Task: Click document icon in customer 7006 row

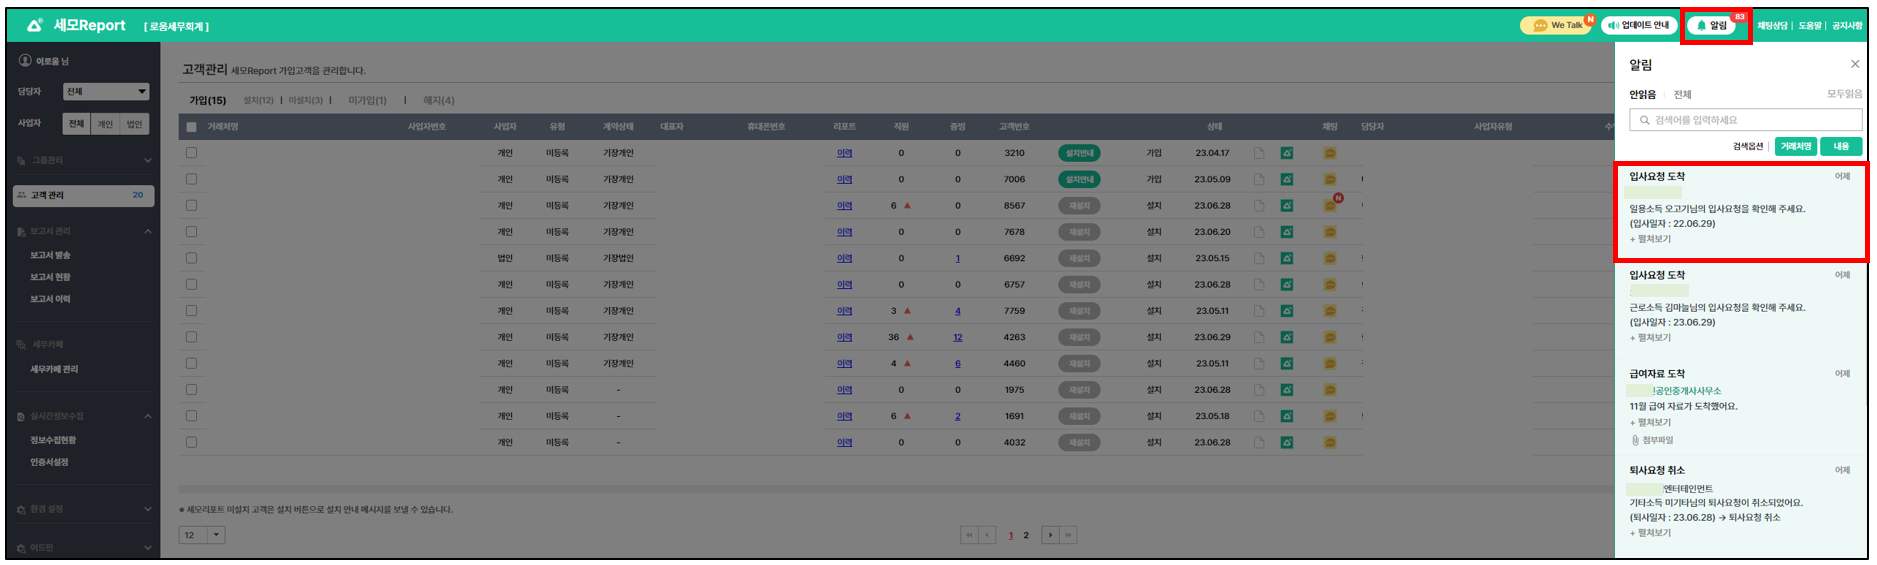Action: [1259, 180]
